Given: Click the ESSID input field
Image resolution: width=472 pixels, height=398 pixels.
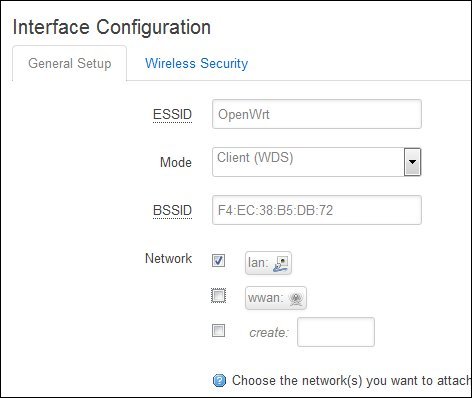Looking at the screenshot, I should pos(317,114).
